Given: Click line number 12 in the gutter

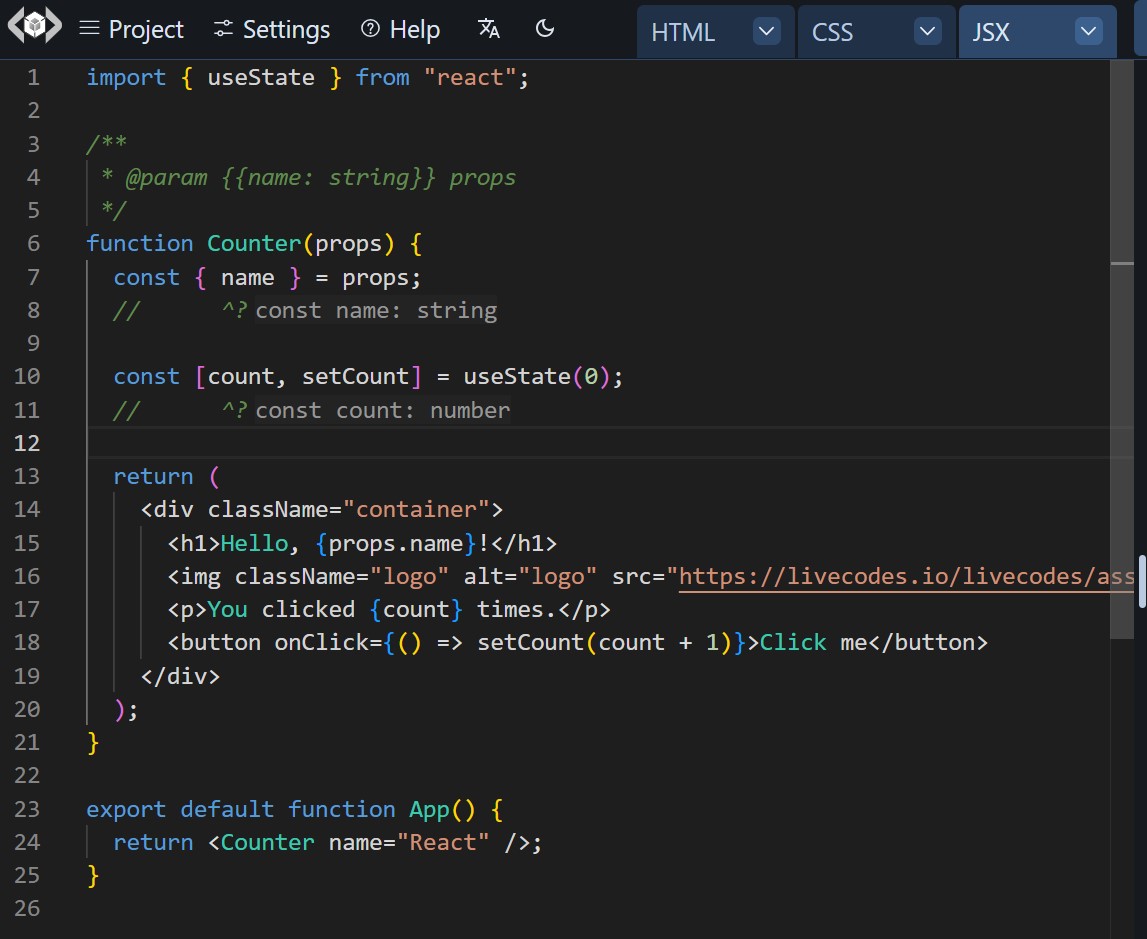Looking at the screenshot, I should (x=27, y=442).
